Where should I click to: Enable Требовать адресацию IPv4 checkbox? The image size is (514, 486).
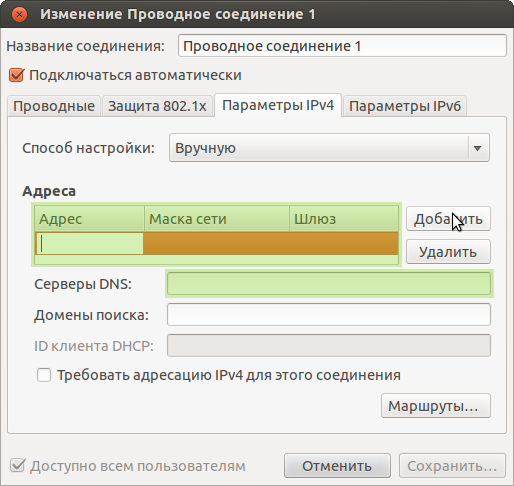click(44, 375)
